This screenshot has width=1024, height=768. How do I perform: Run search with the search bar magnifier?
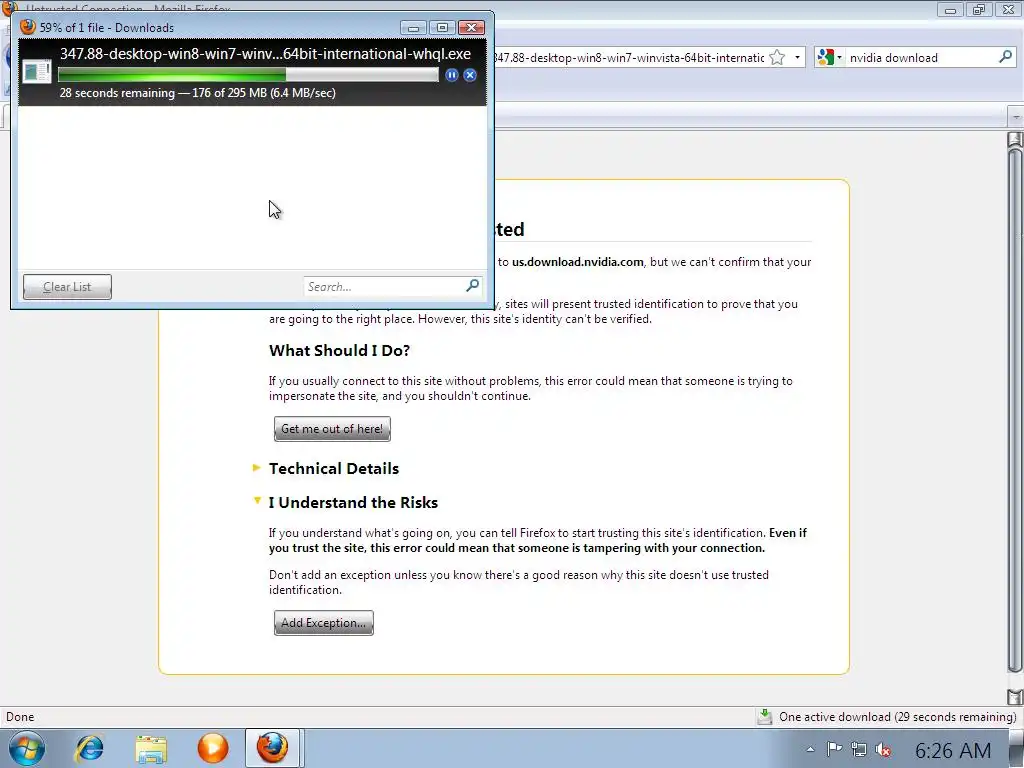pyautogui.click(x=1006, y=57)
